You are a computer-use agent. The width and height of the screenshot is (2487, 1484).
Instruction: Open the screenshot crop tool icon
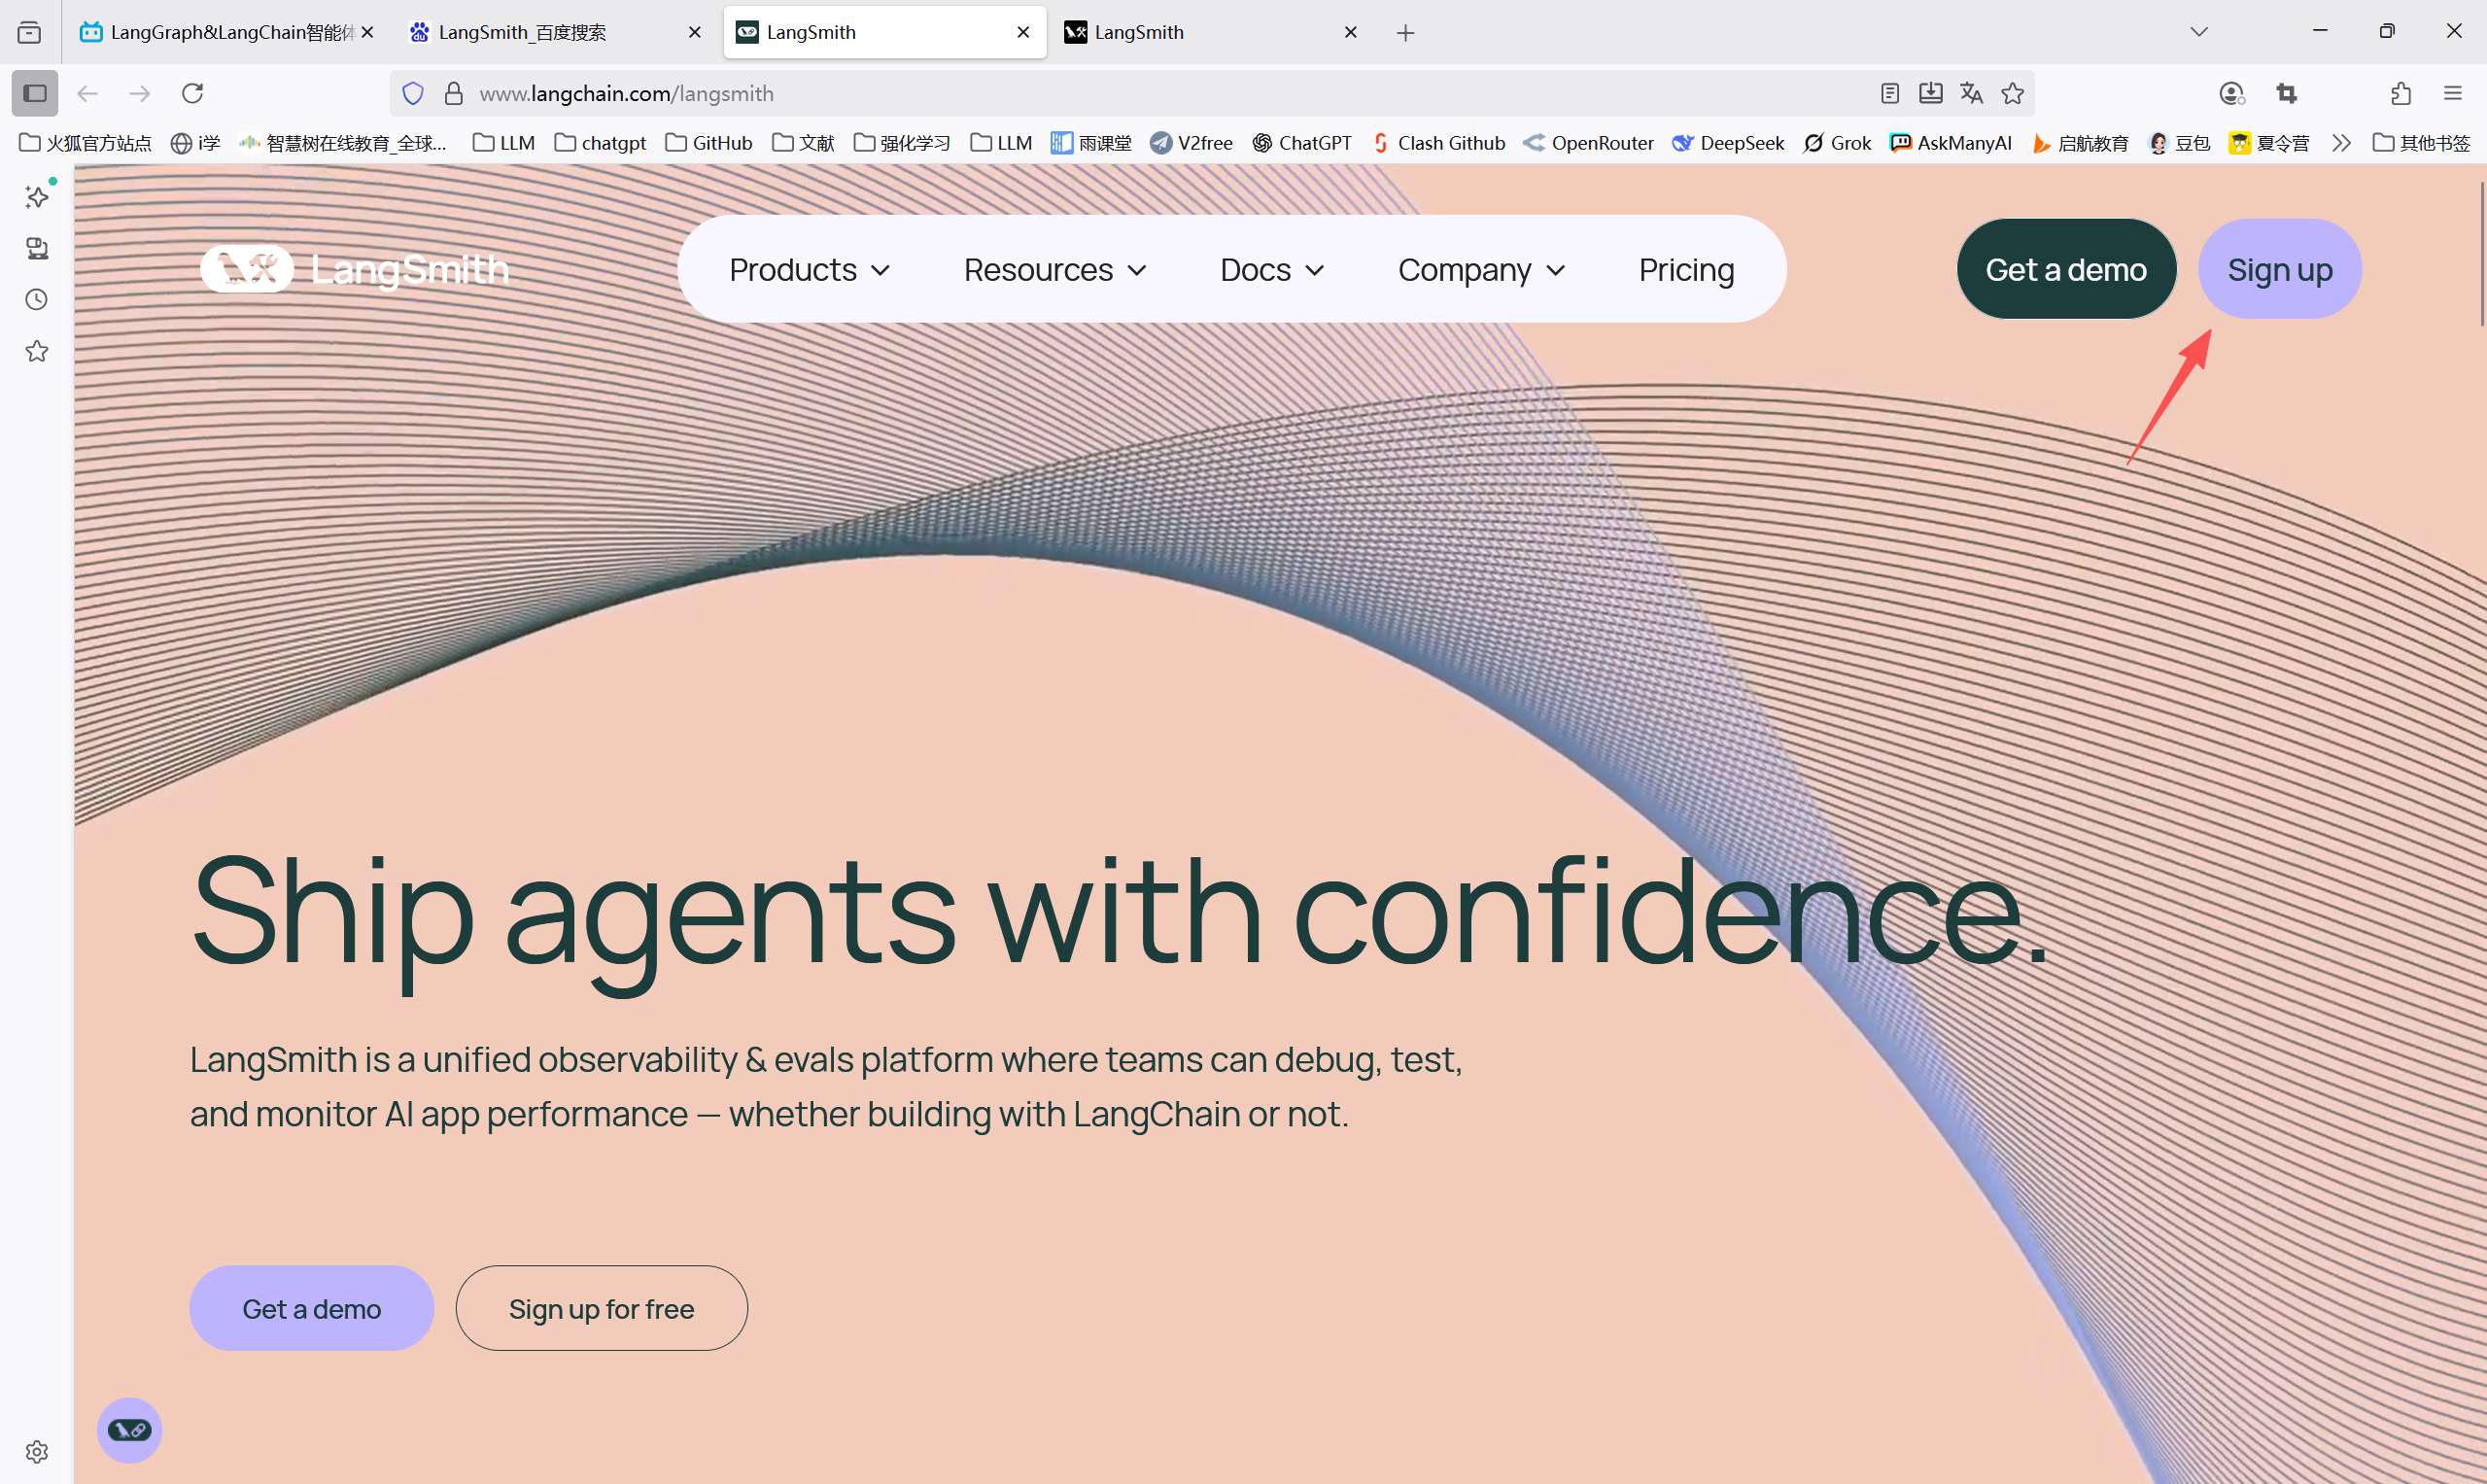click(x=2286, y=93)
